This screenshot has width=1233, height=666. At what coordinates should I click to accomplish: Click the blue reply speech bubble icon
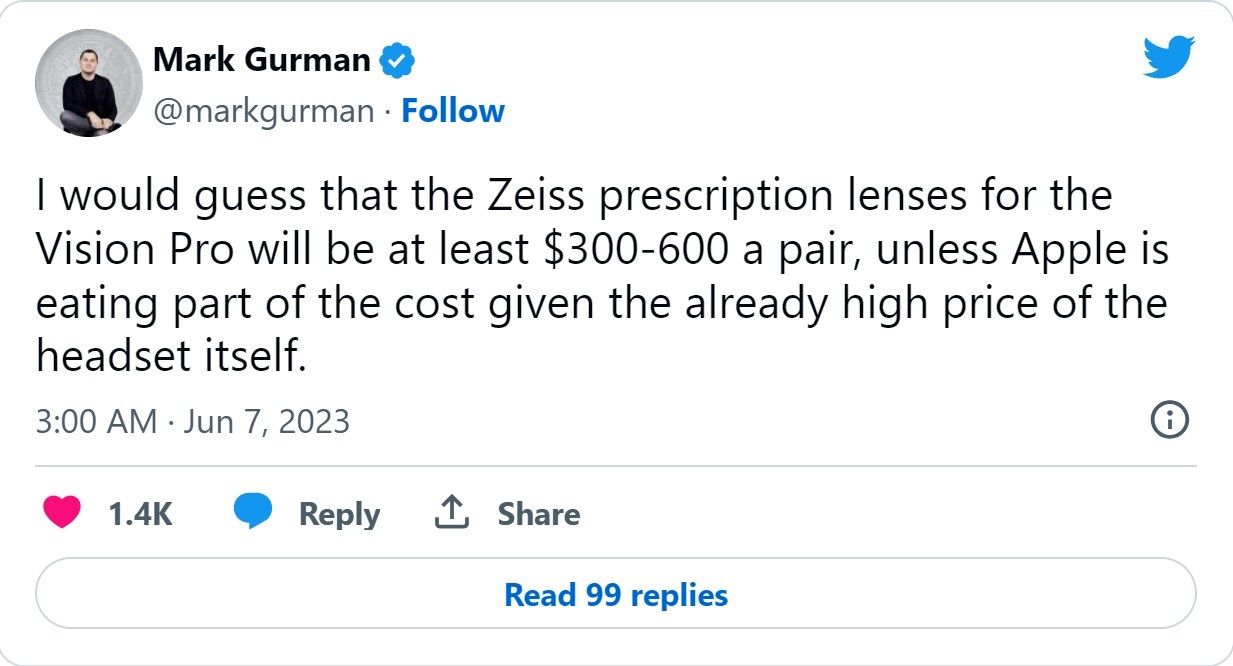coord(253,513)
